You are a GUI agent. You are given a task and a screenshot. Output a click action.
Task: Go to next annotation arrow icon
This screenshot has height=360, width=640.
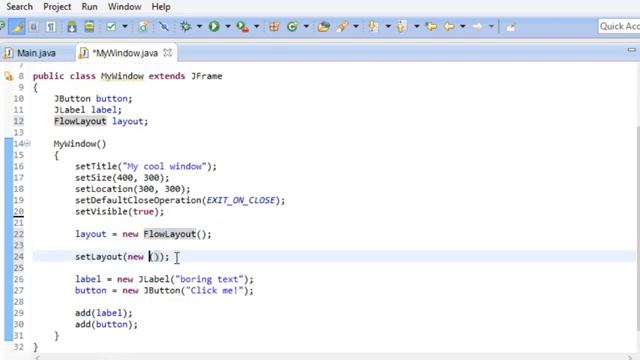click(x=373, y=27)
